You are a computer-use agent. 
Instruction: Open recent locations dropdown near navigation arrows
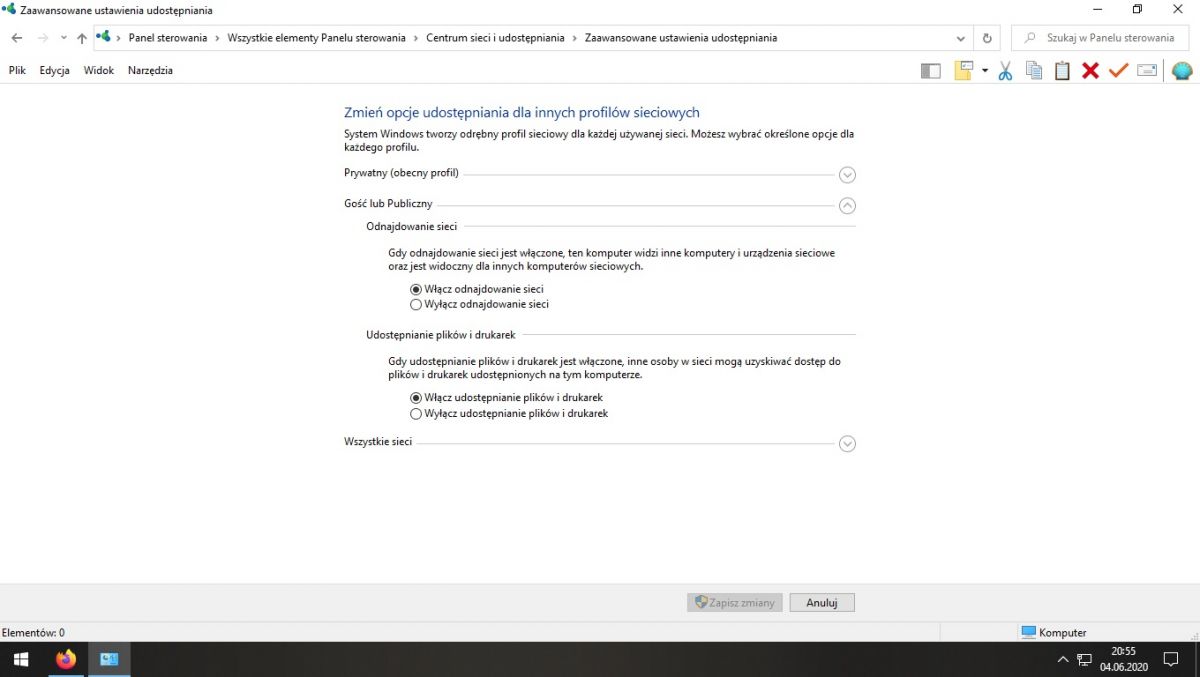[x=64, y=38]
